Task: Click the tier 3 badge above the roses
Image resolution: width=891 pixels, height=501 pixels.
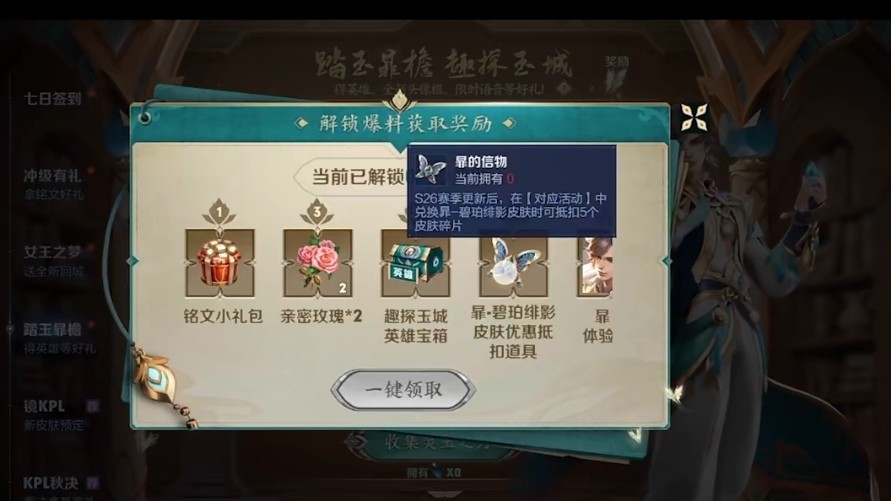Action: [x=317, y=212]
